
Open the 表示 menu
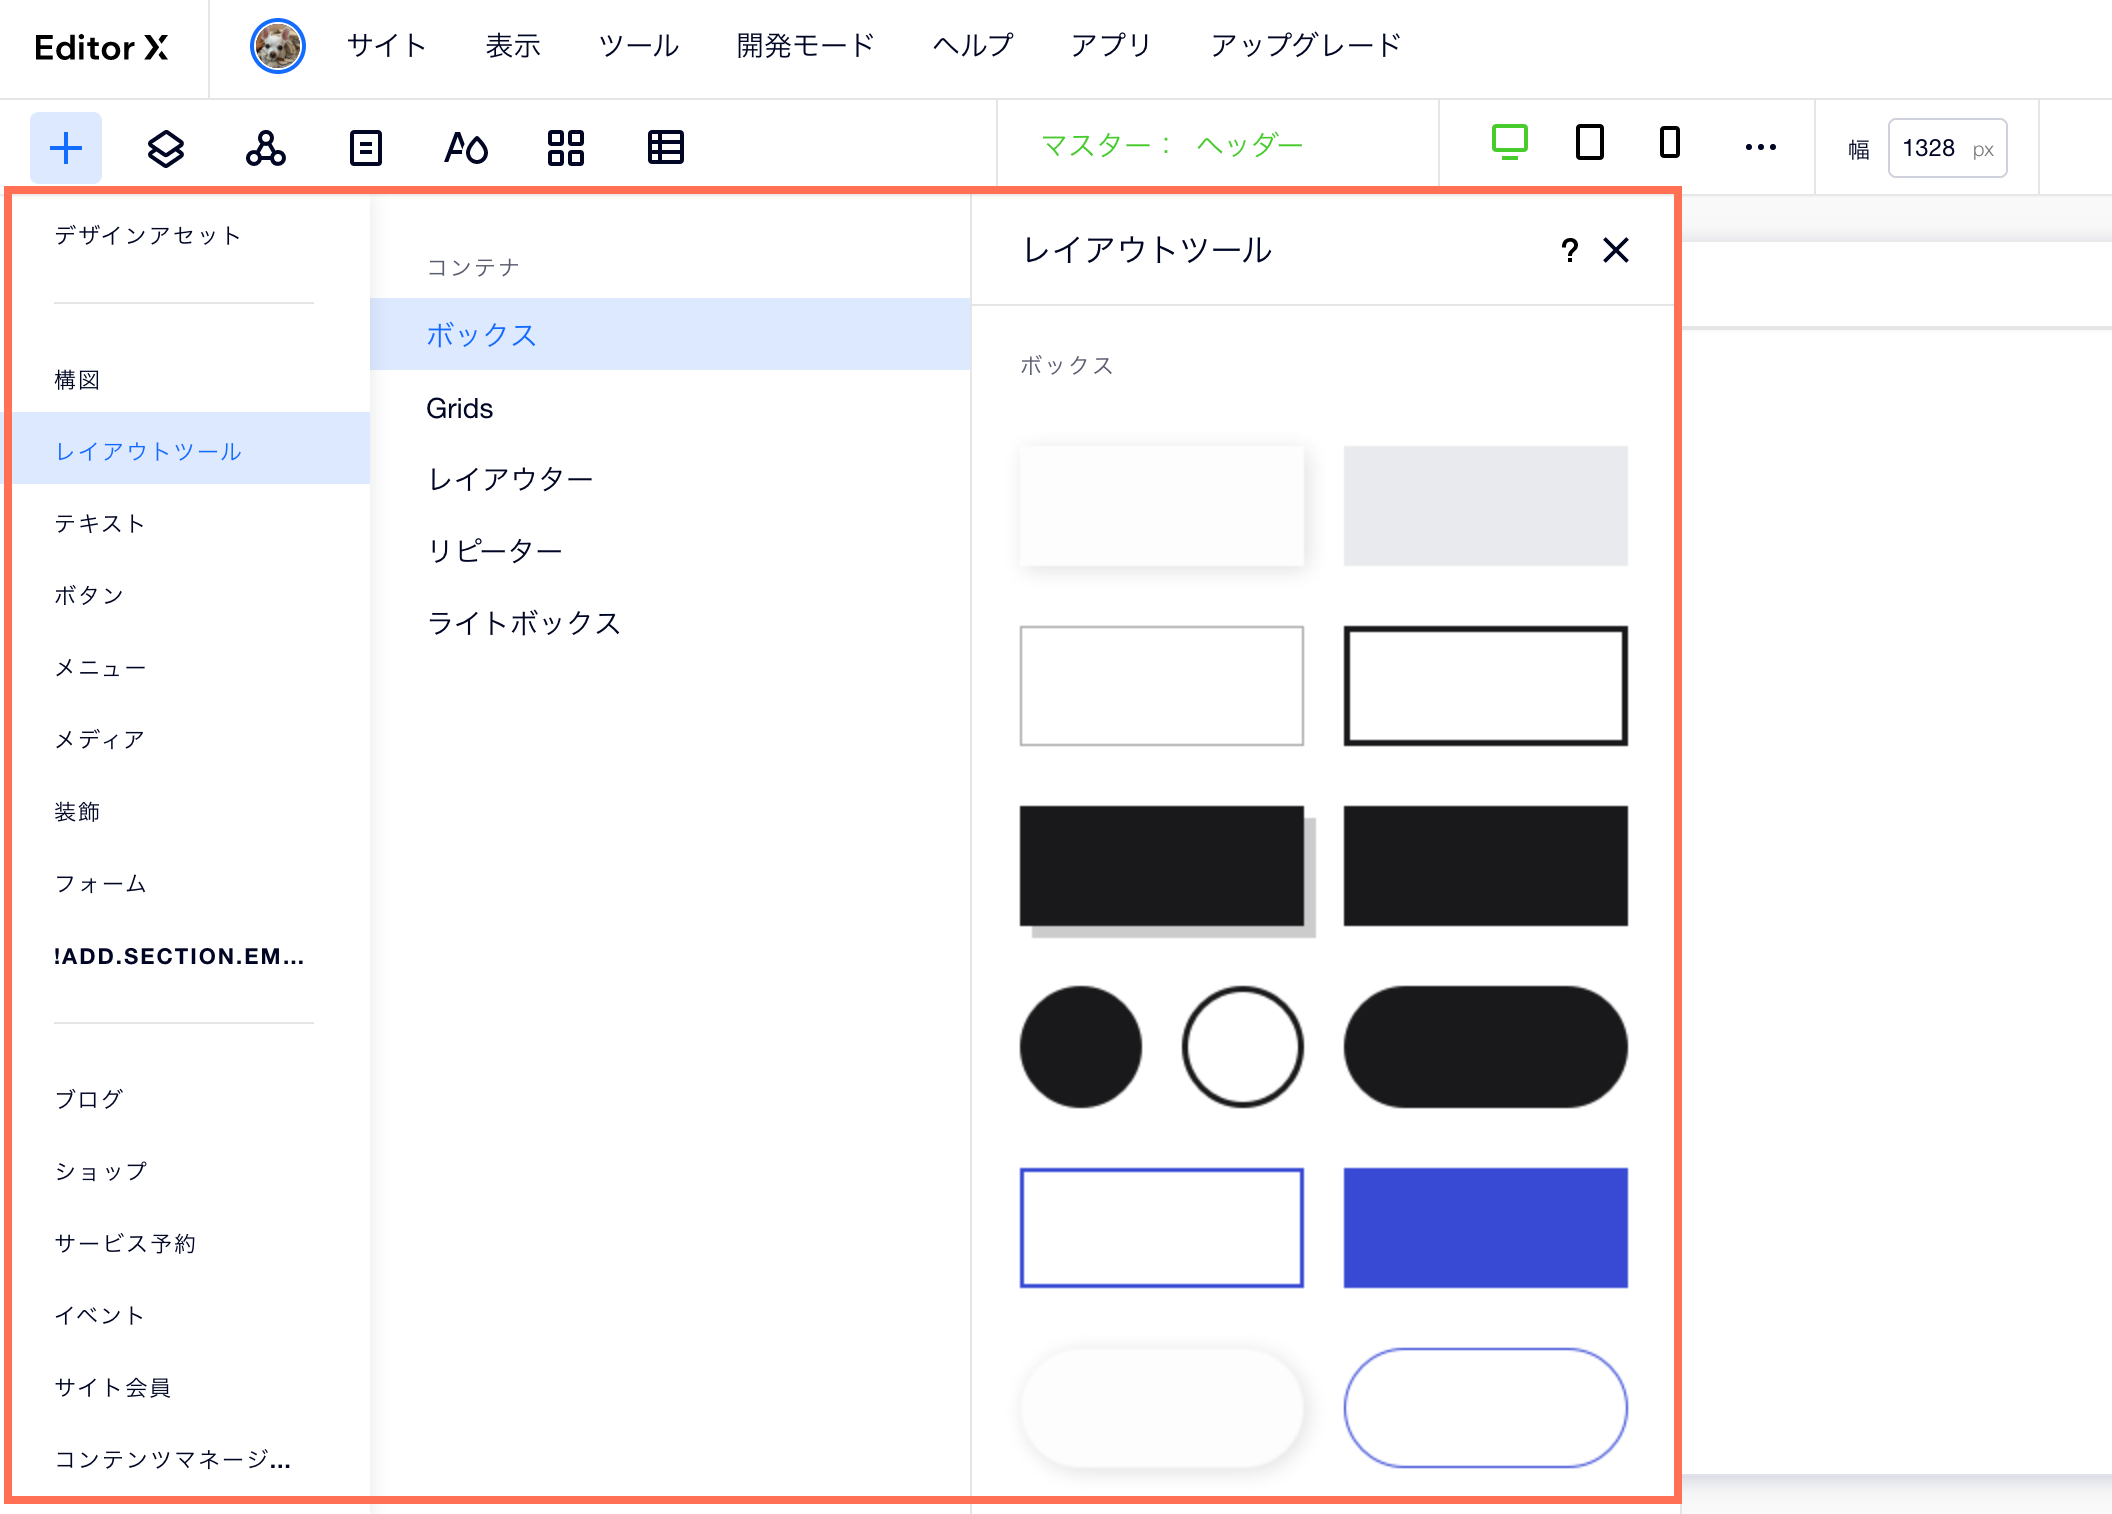point(513,46)
